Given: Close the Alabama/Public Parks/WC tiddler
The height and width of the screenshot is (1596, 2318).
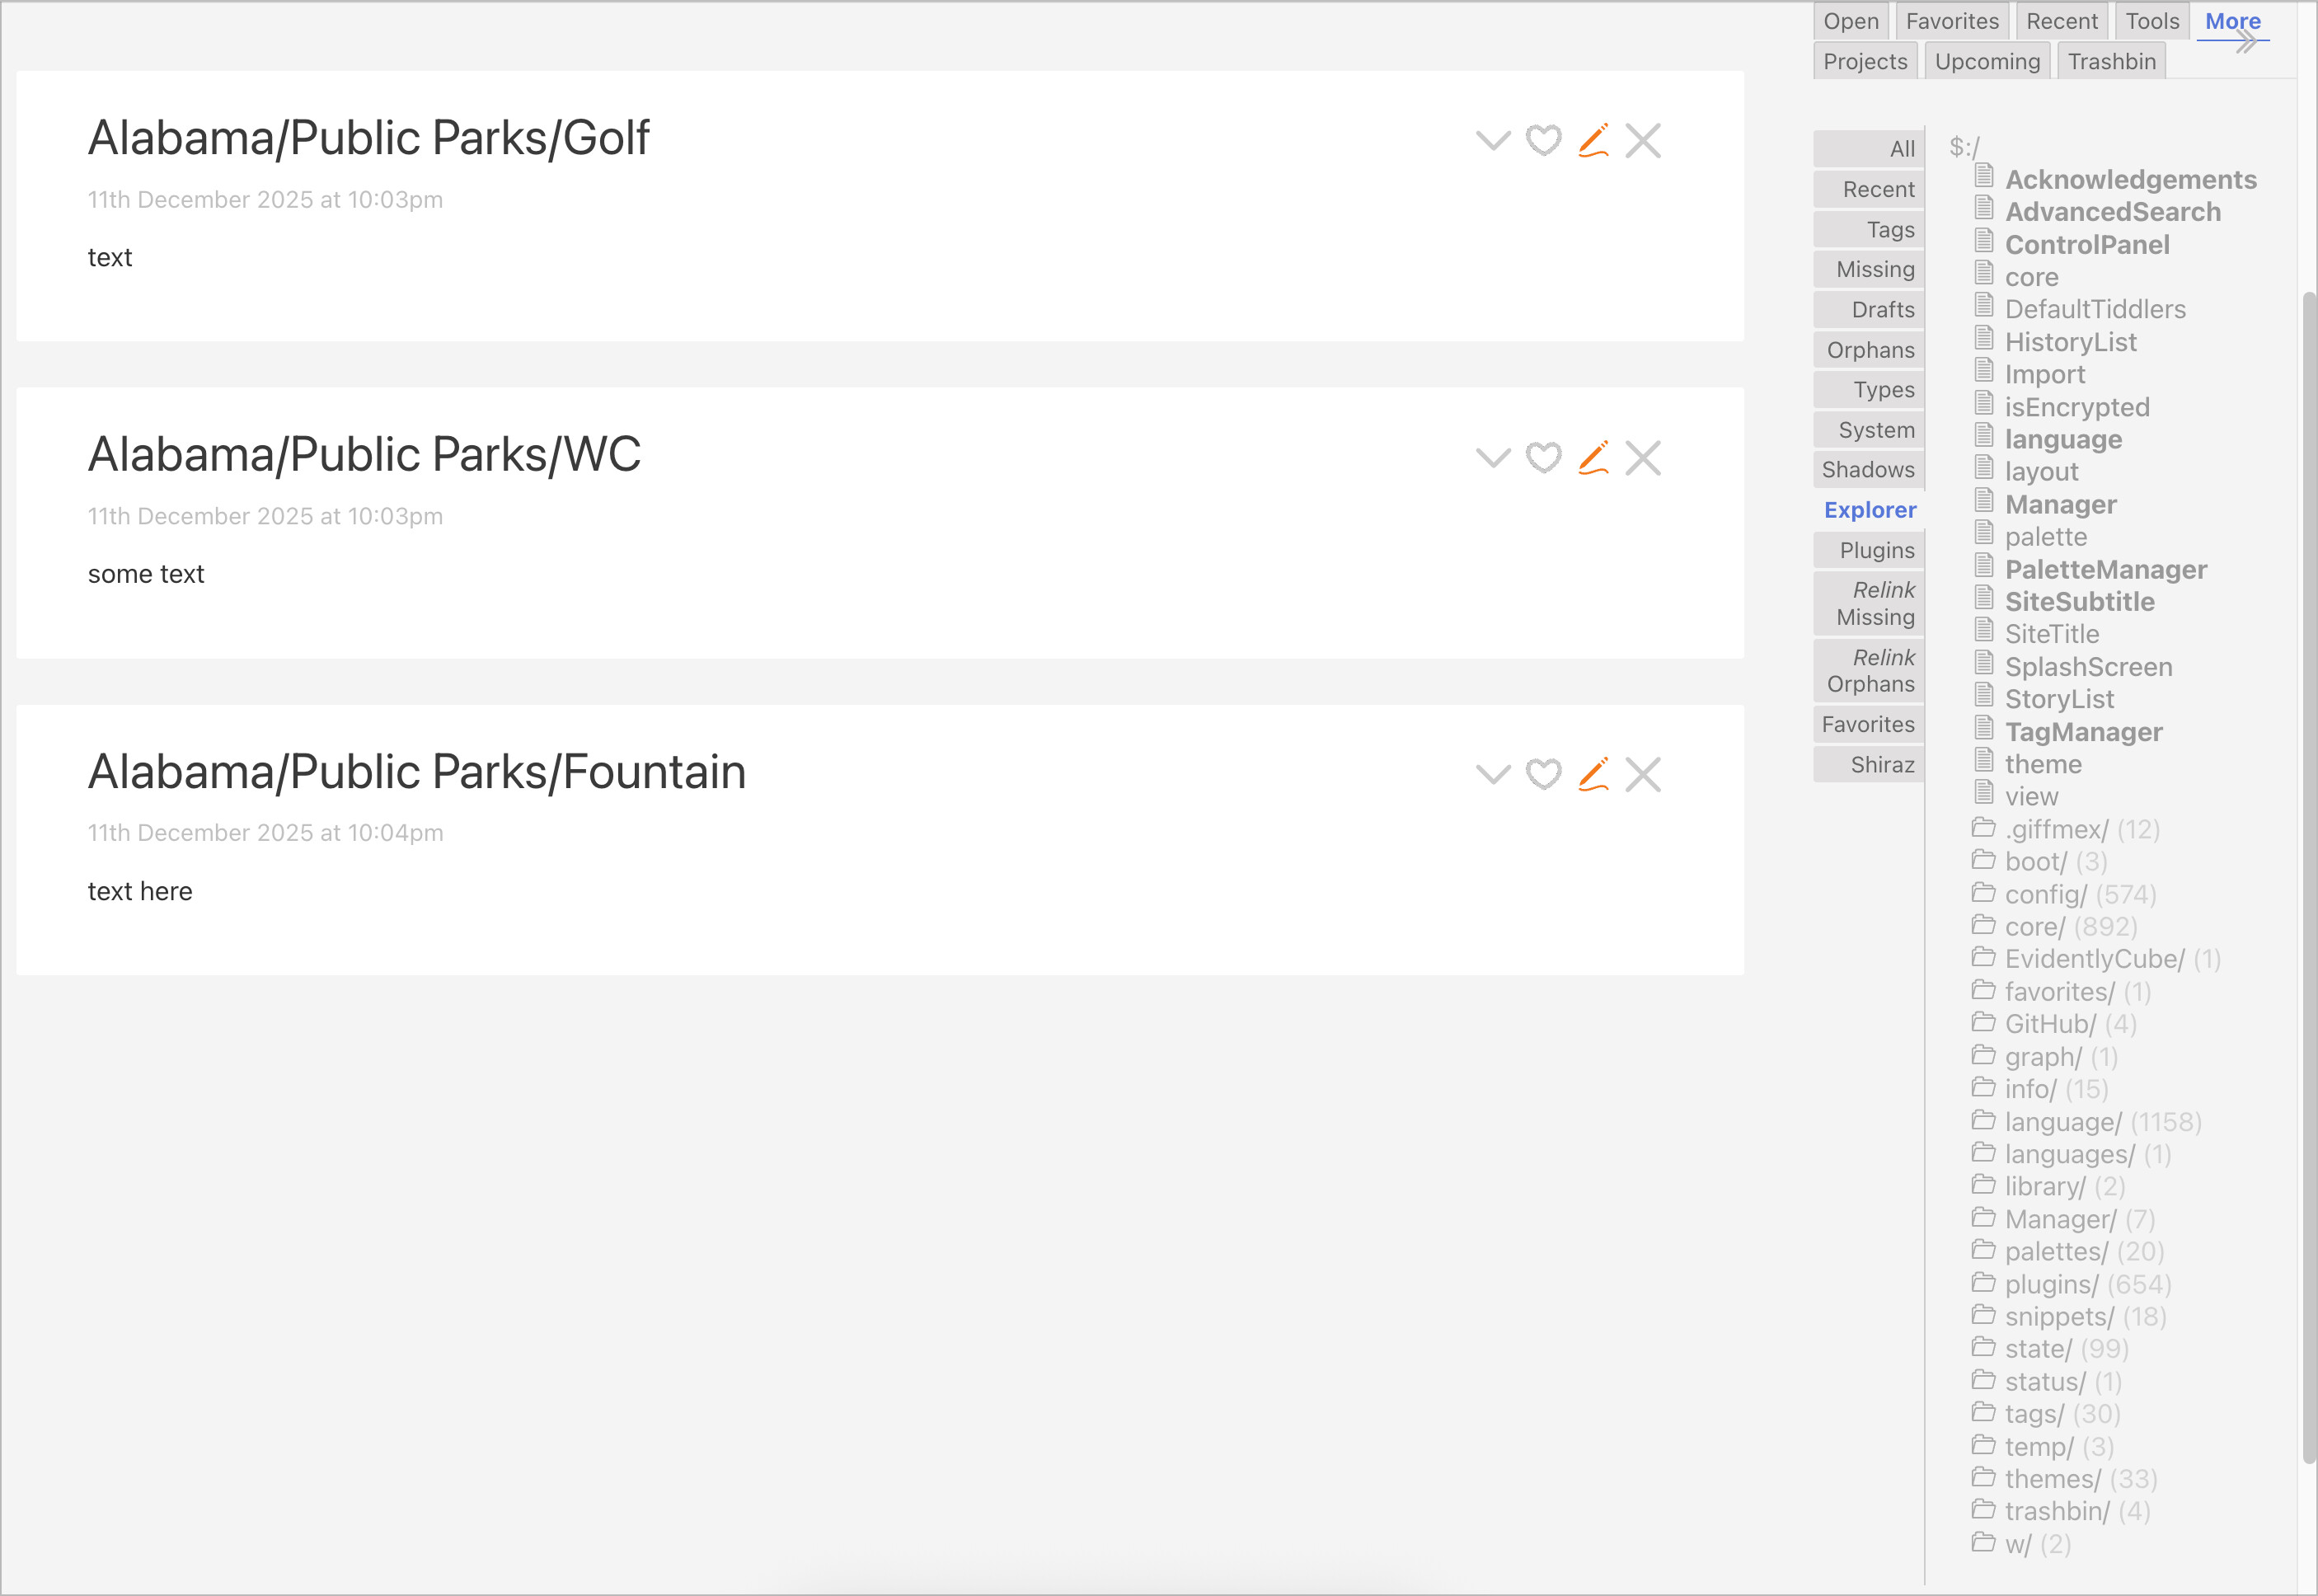Looking at the screenshot, I should click(1643, 458).
